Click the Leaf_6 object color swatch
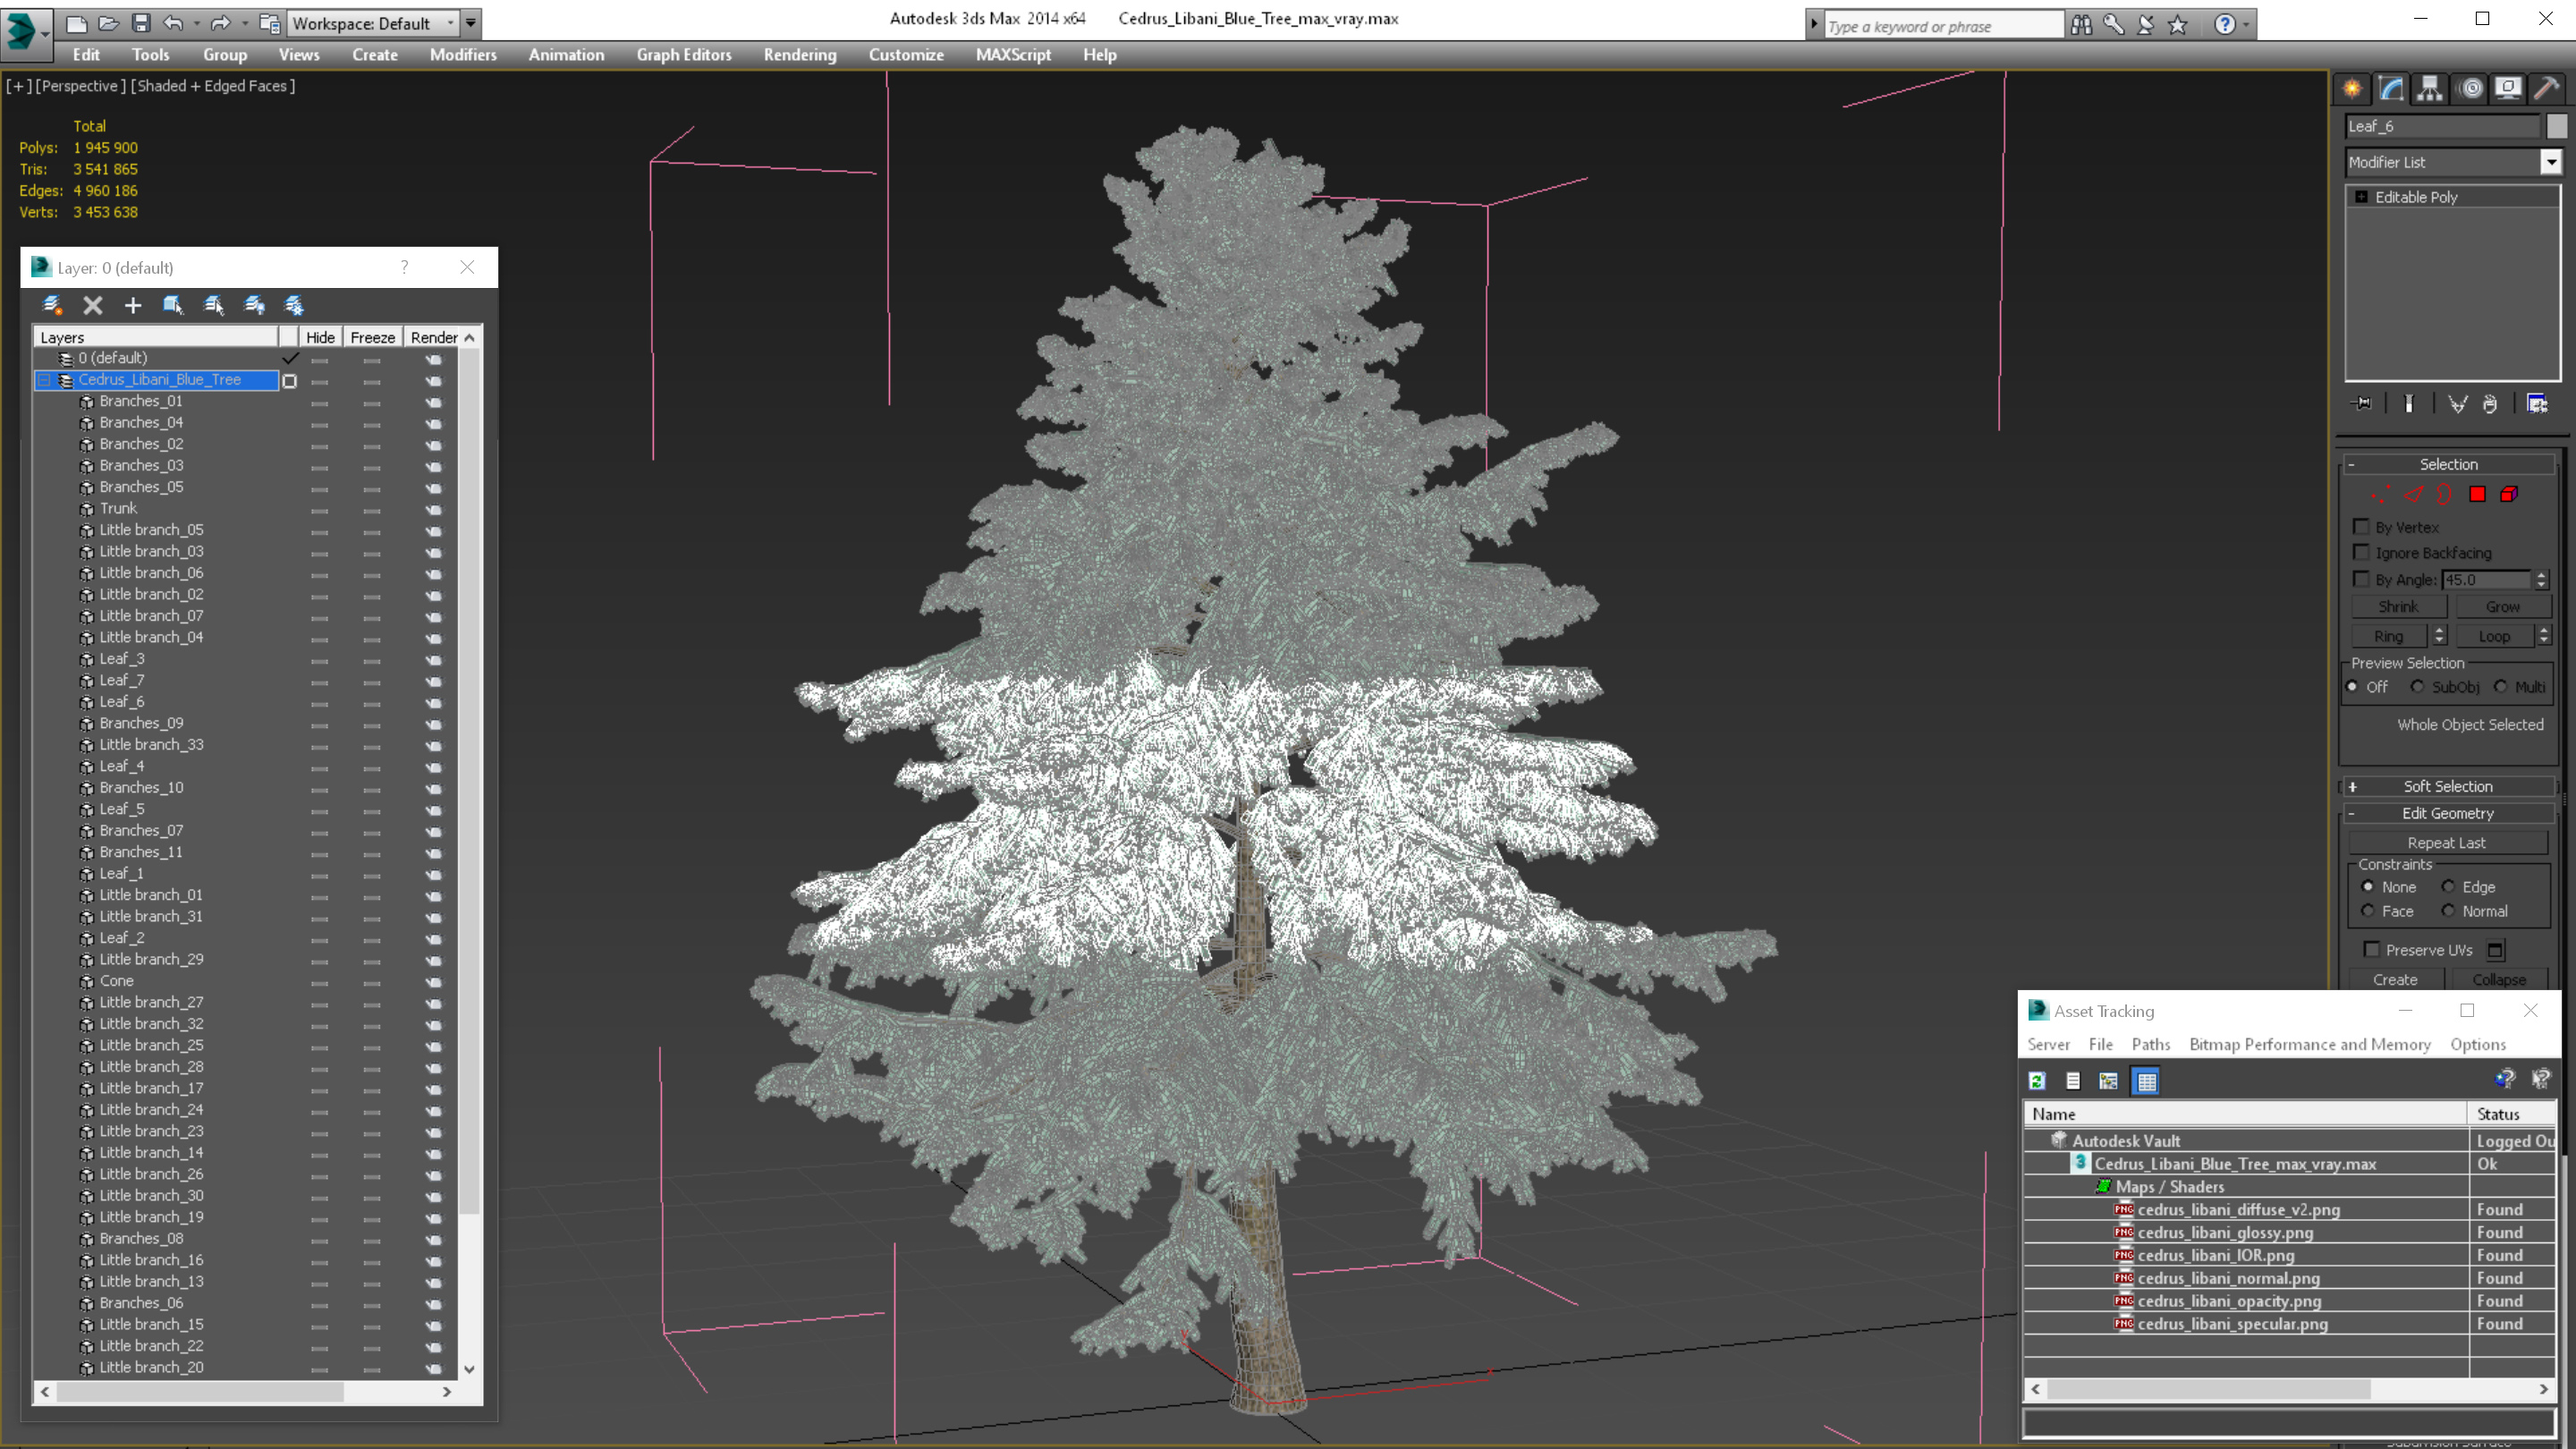This screenshot has width=2576, height=1449. 2556,126
